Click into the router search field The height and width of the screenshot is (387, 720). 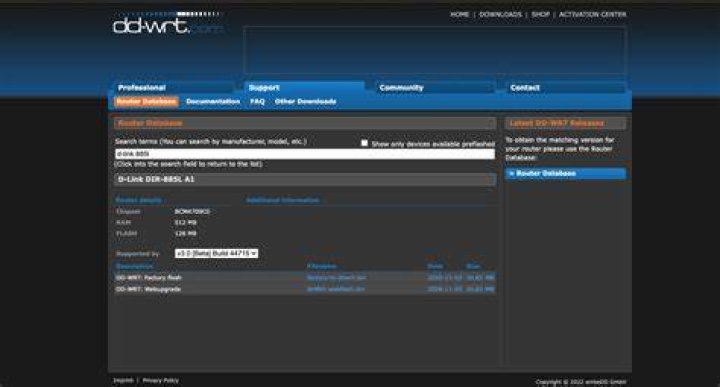click(305, 154)
